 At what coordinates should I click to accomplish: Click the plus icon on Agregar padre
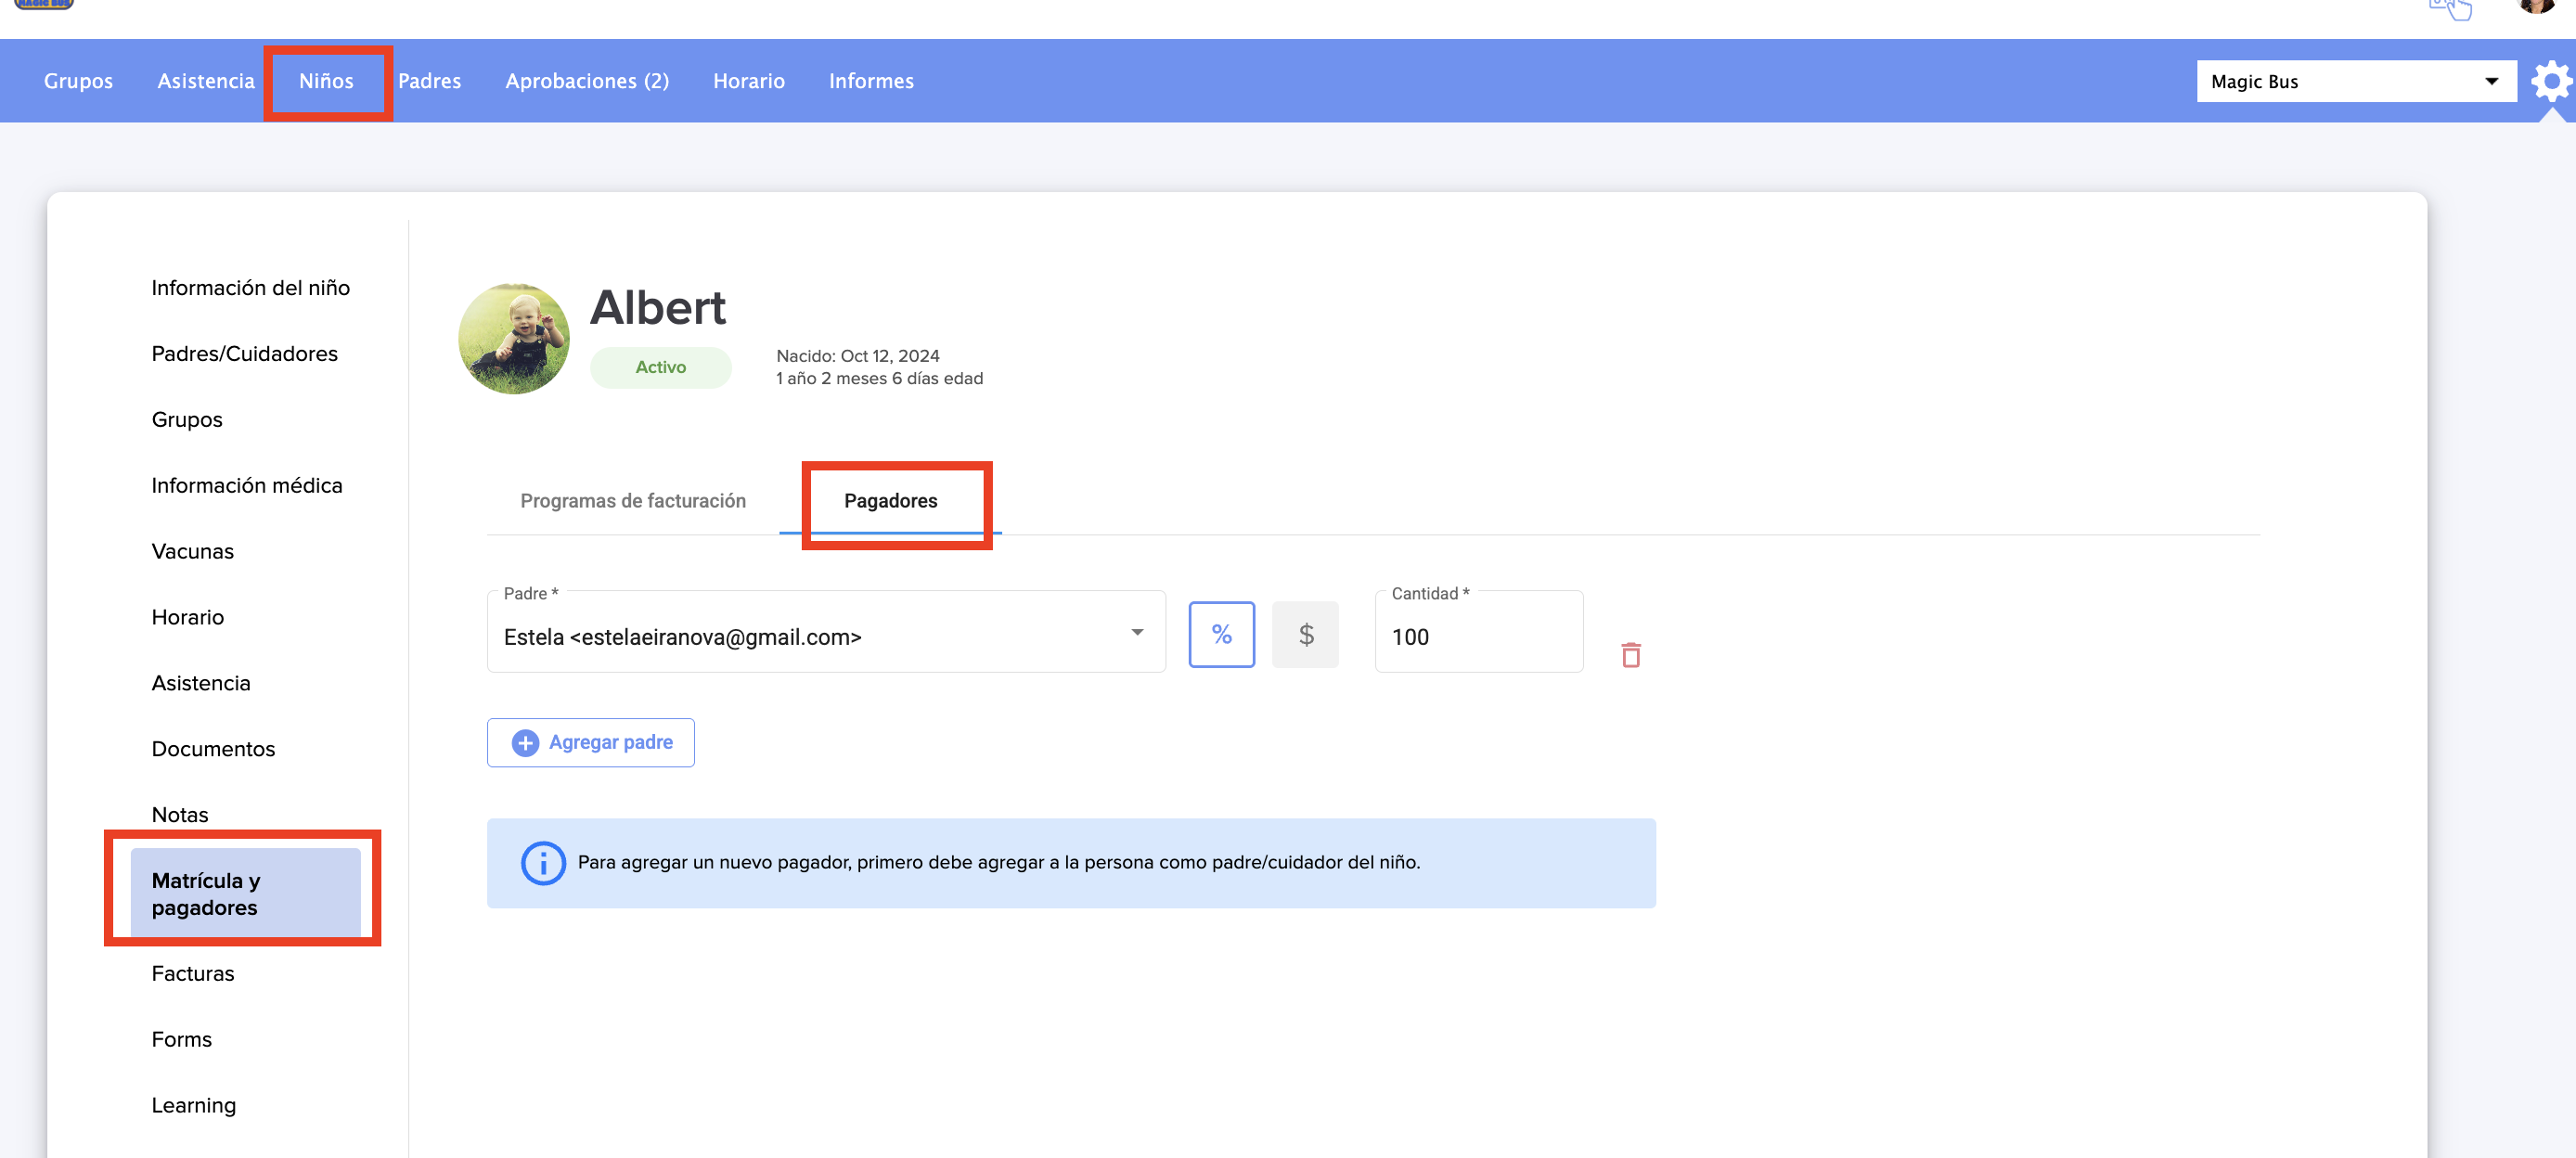tap(525, 742)
